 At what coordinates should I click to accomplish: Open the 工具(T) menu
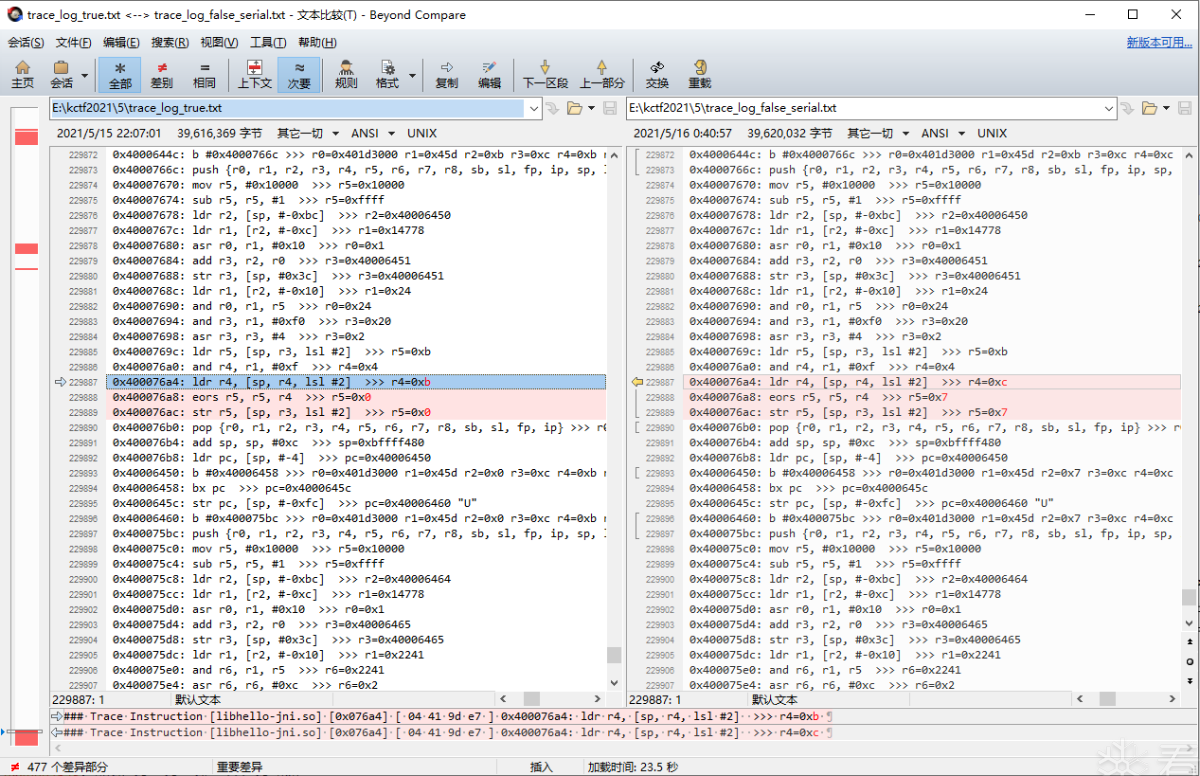[x=268, y=42]
